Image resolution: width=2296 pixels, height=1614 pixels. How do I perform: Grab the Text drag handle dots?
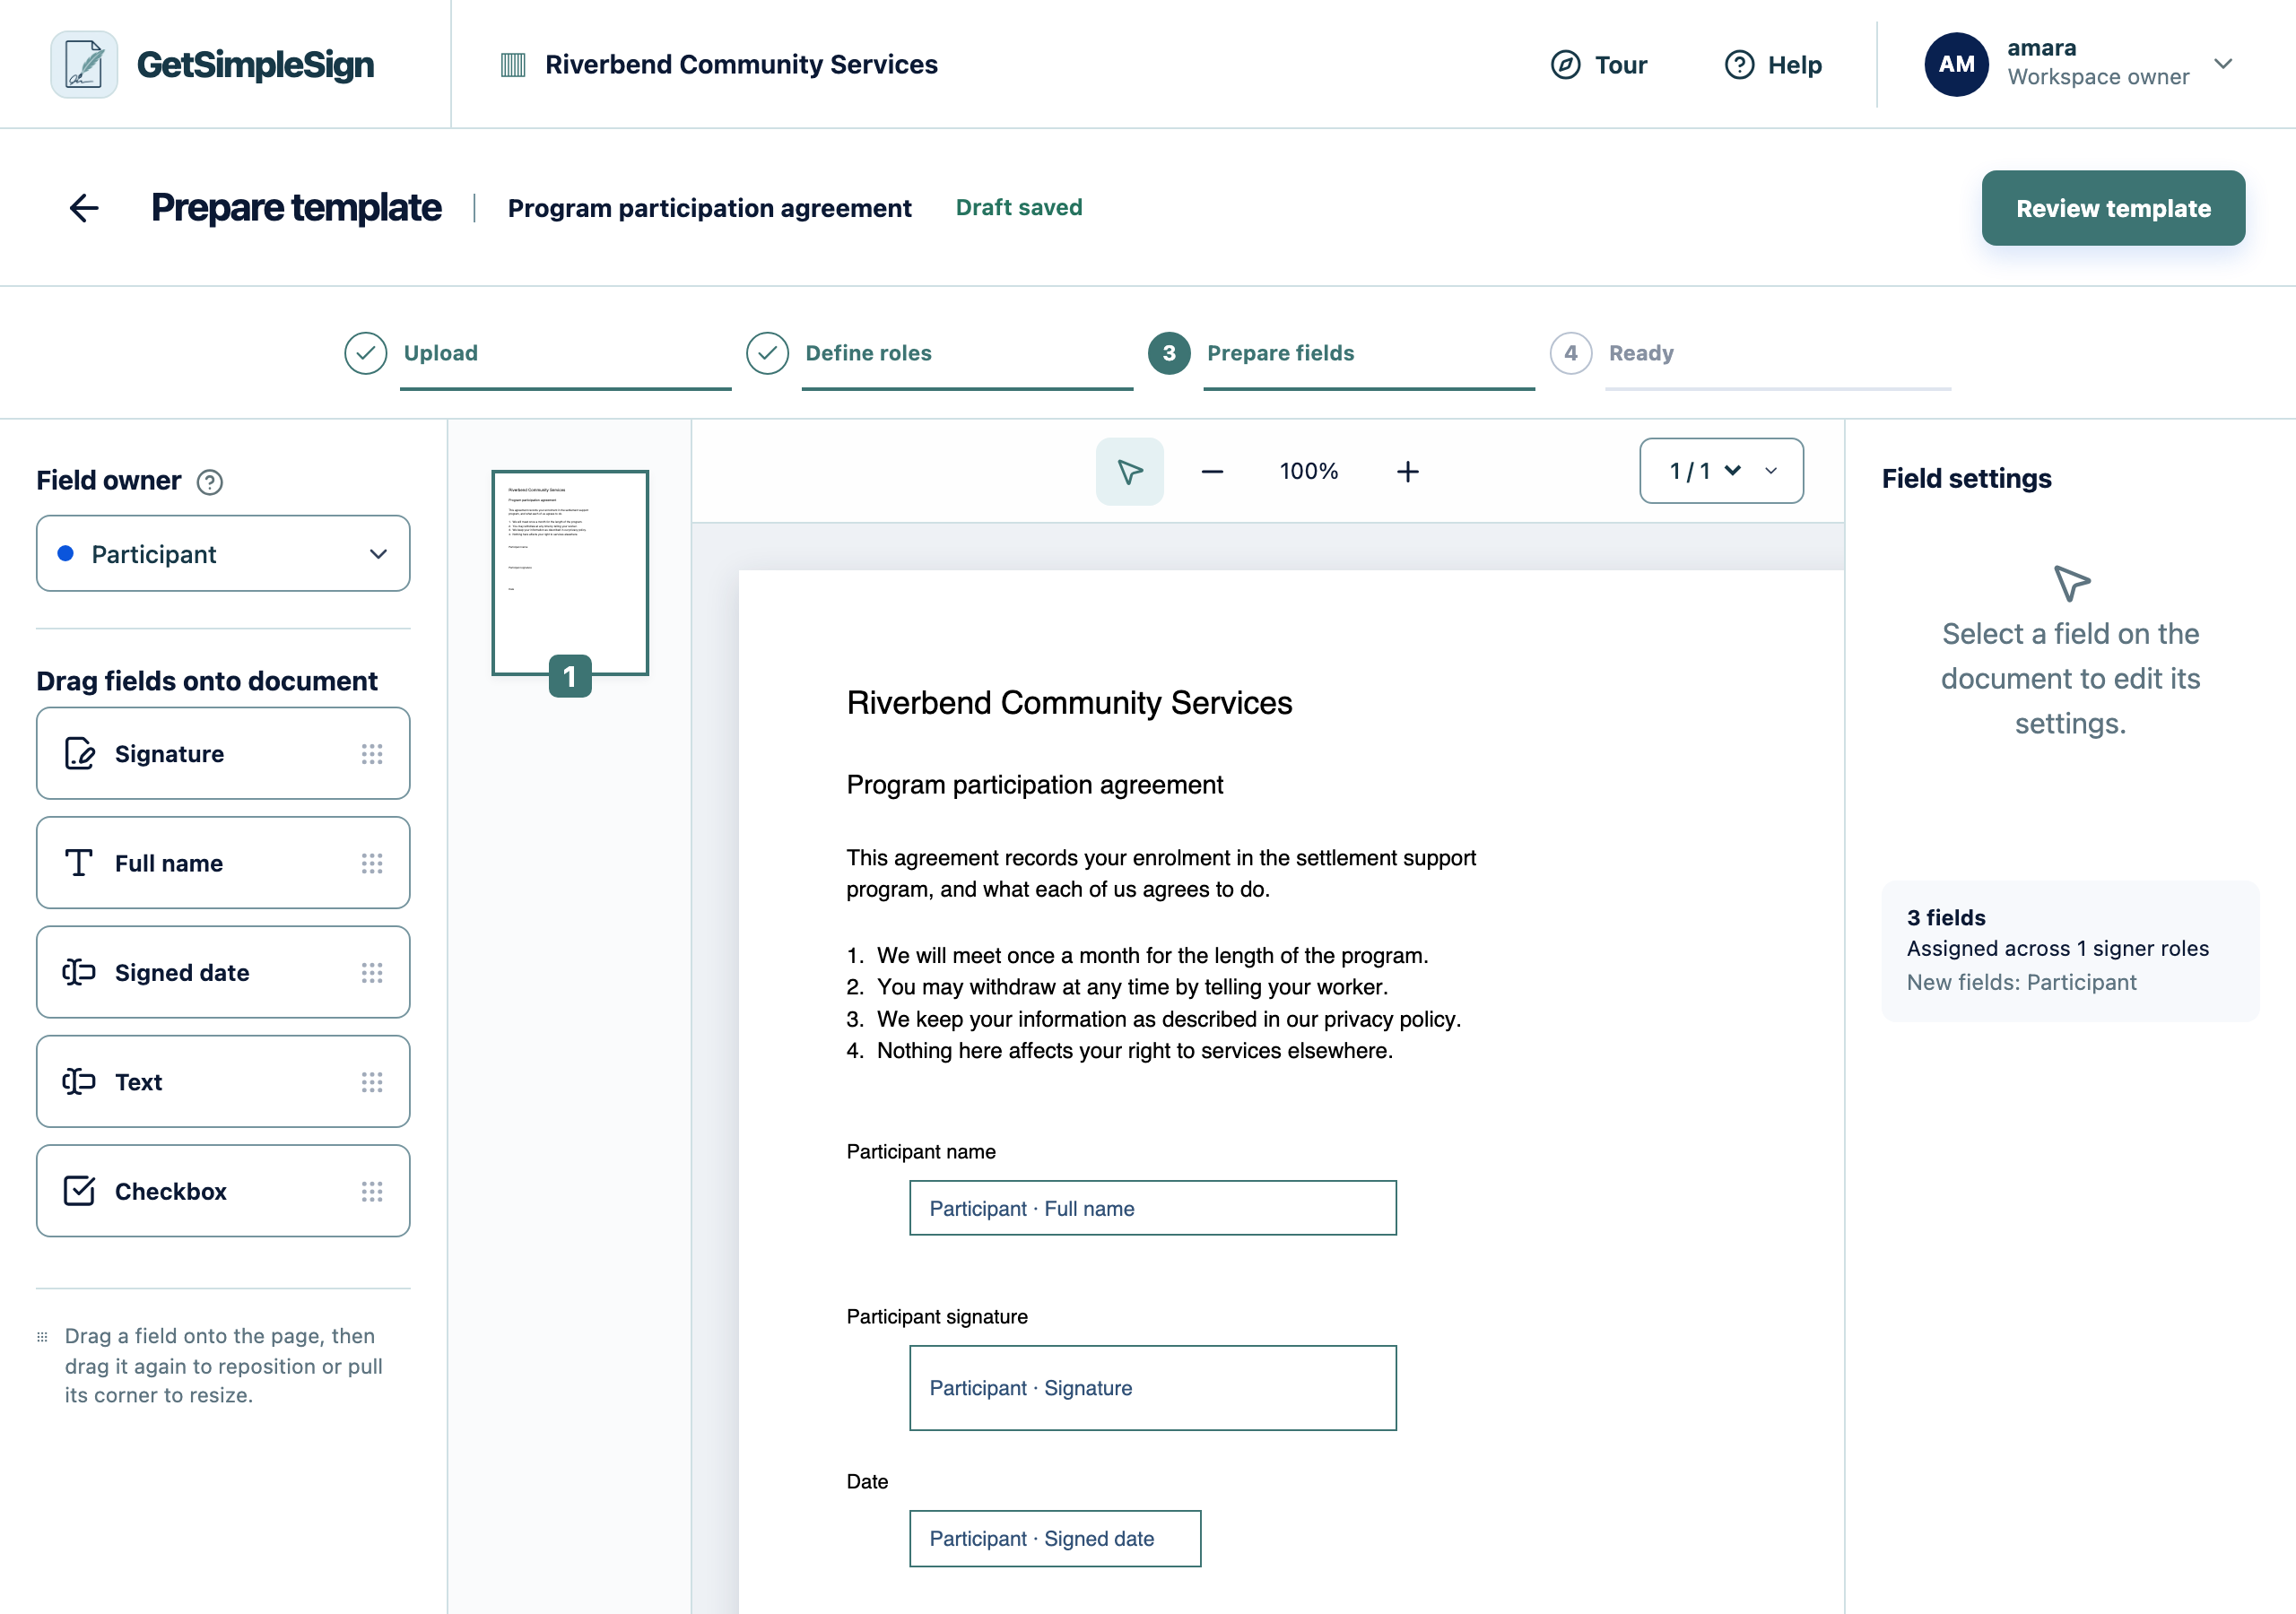372,1082
